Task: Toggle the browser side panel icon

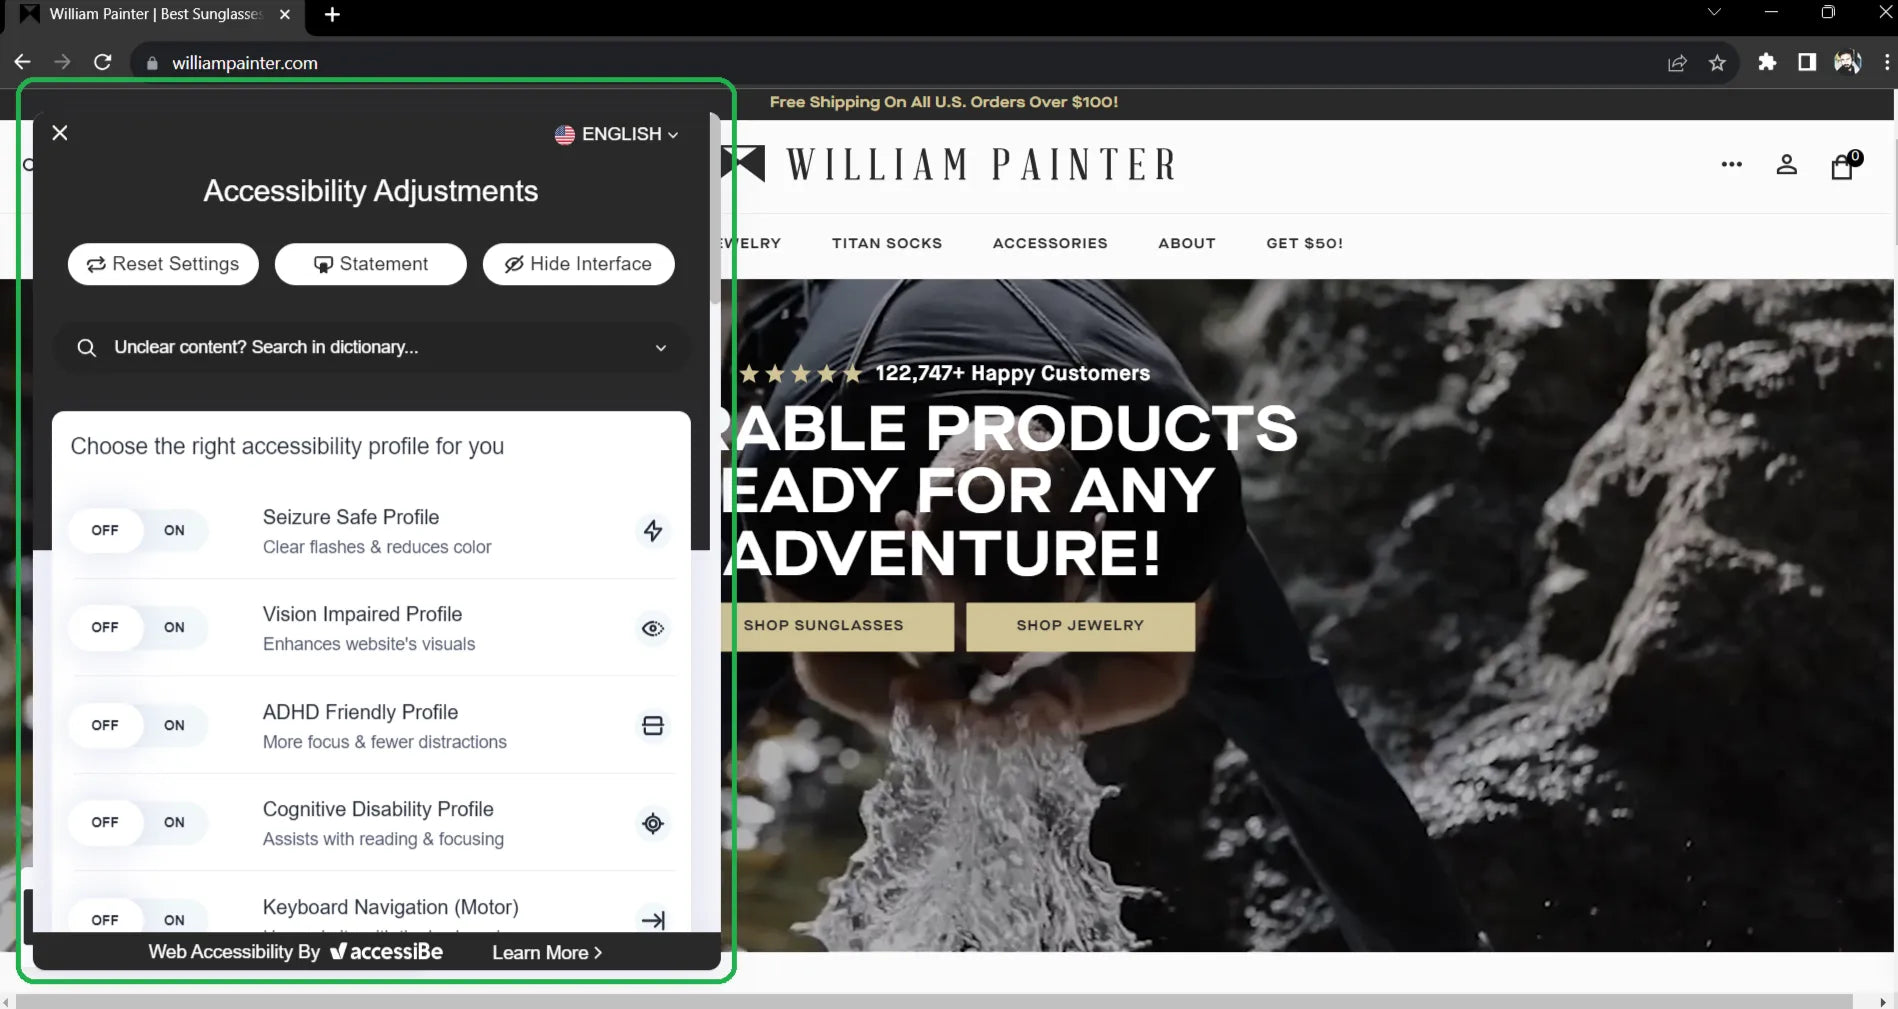Action: (1807, 62)
